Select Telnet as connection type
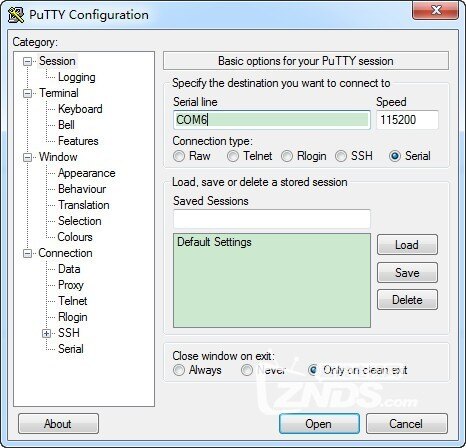This screenshot has height=448, width=466. 233,156
